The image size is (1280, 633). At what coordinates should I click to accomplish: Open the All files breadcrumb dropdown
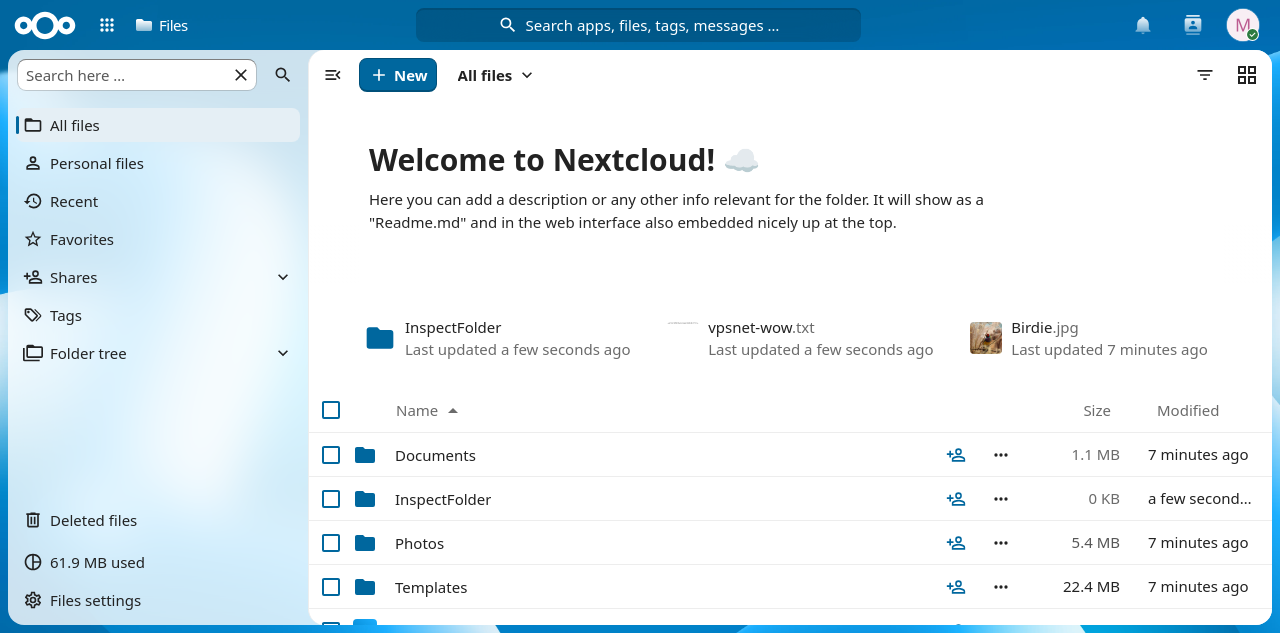pyautogui.click(x=495, y=75)
